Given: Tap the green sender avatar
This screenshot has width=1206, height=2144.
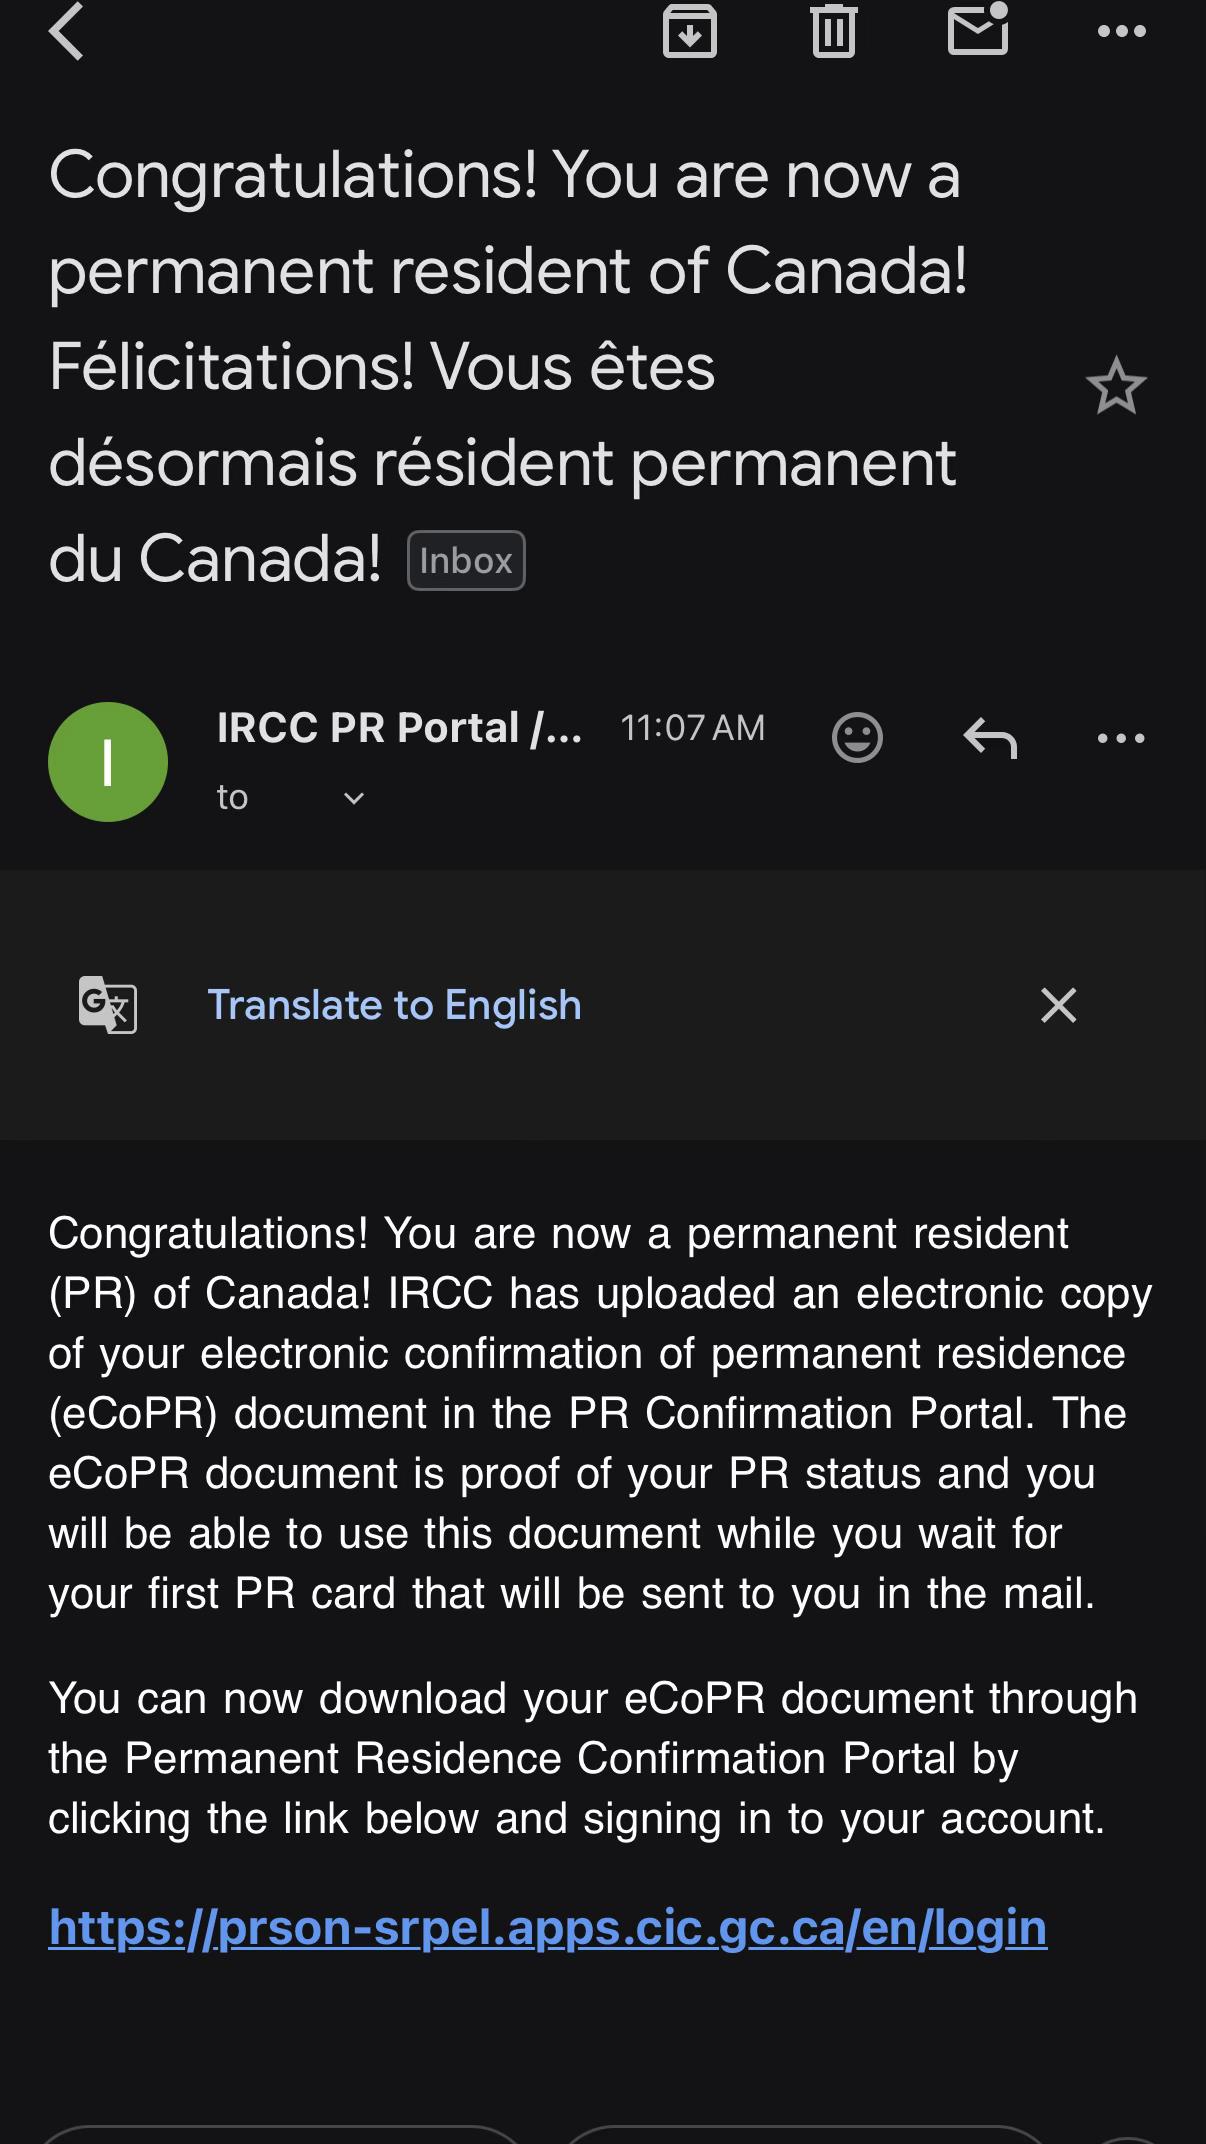Looking at the screenshot, I should (108, 762).
